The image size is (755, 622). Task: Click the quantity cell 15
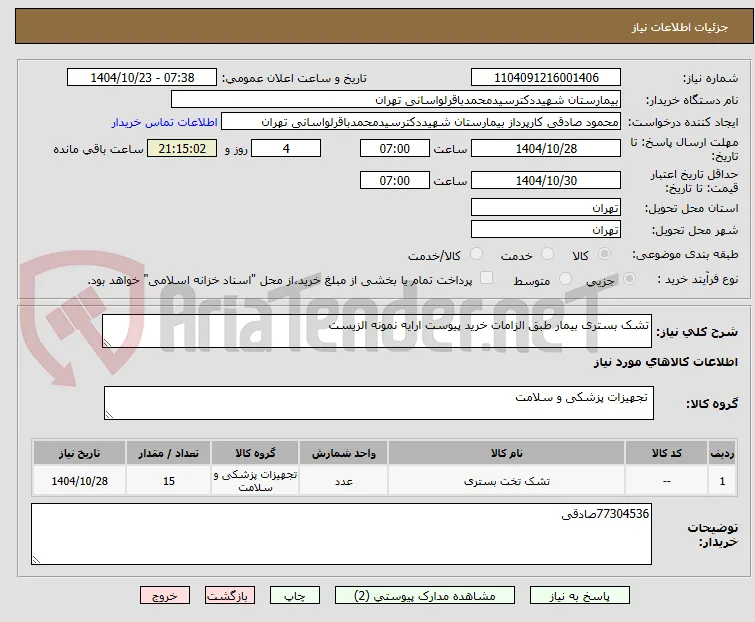pos(169,480)
